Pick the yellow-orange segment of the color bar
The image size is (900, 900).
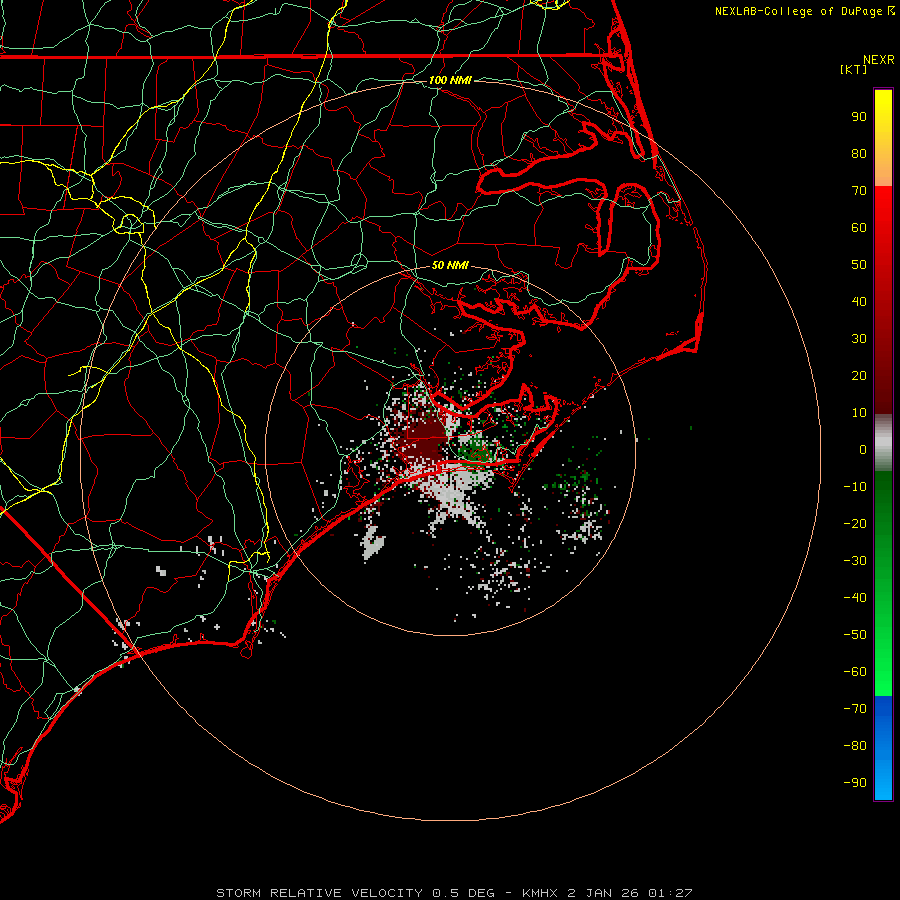coord(883,138)
